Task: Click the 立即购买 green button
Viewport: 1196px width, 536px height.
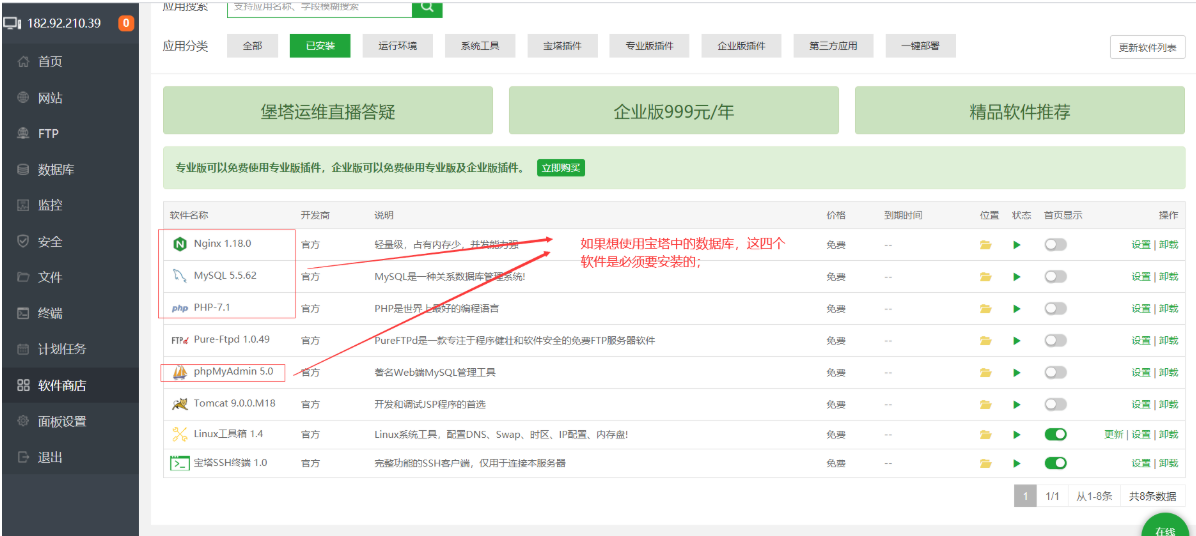Action: click(561, 168)
